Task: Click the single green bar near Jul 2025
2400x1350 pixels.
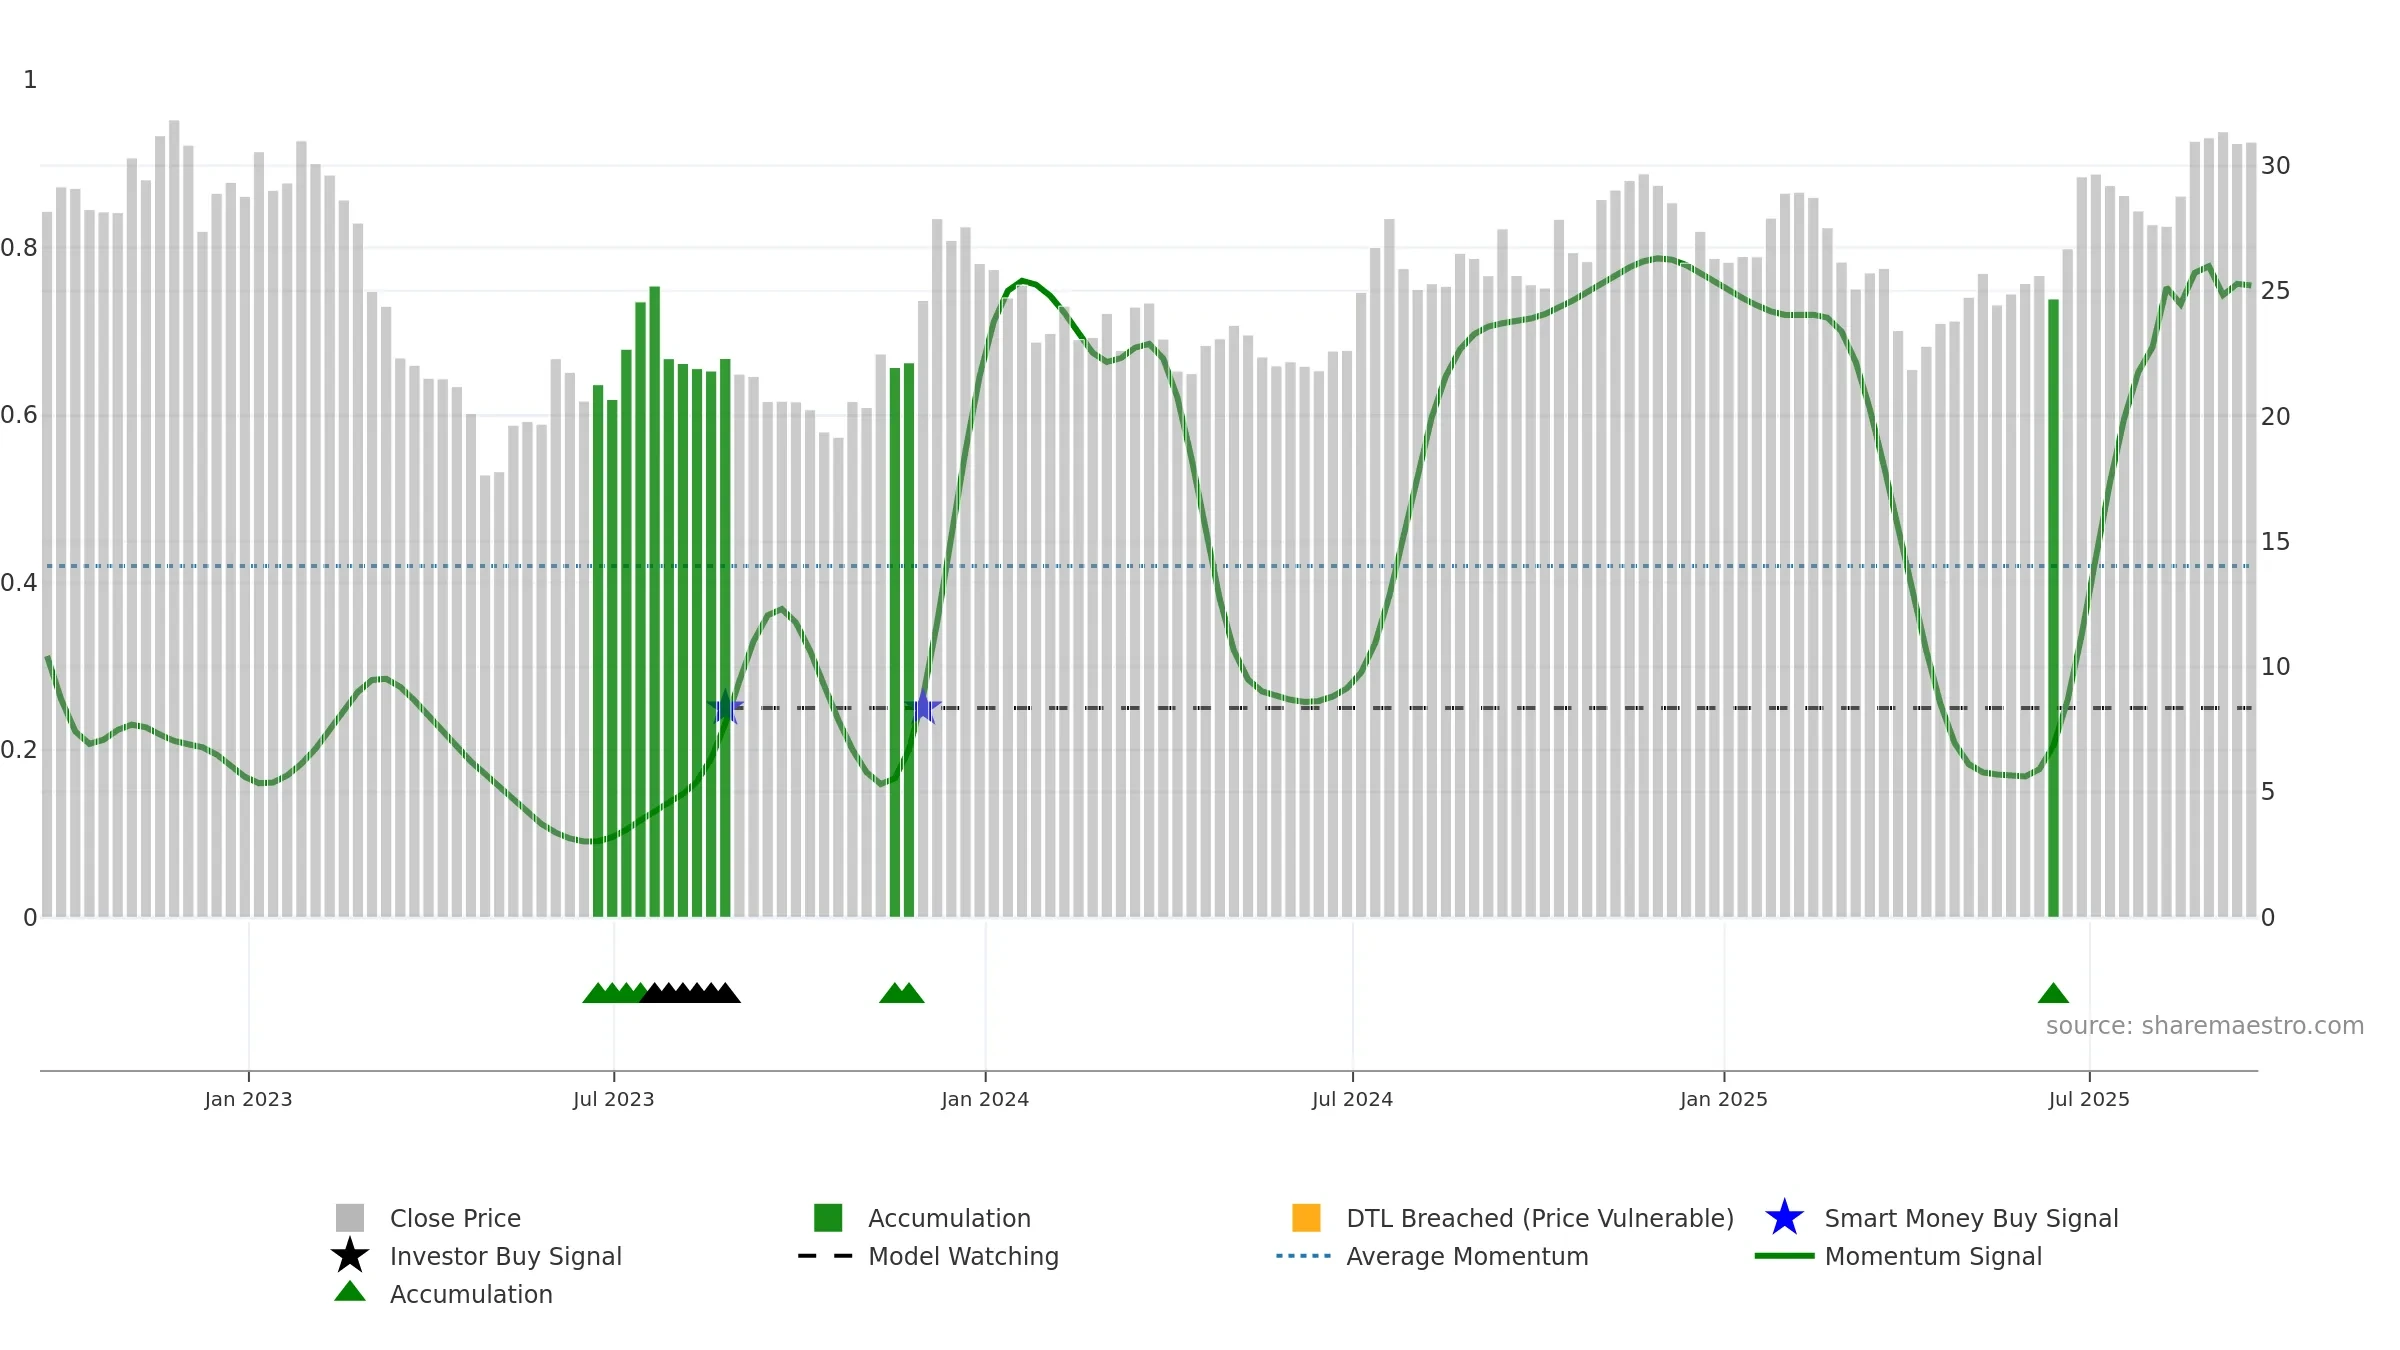Action: pos(2053,608)
